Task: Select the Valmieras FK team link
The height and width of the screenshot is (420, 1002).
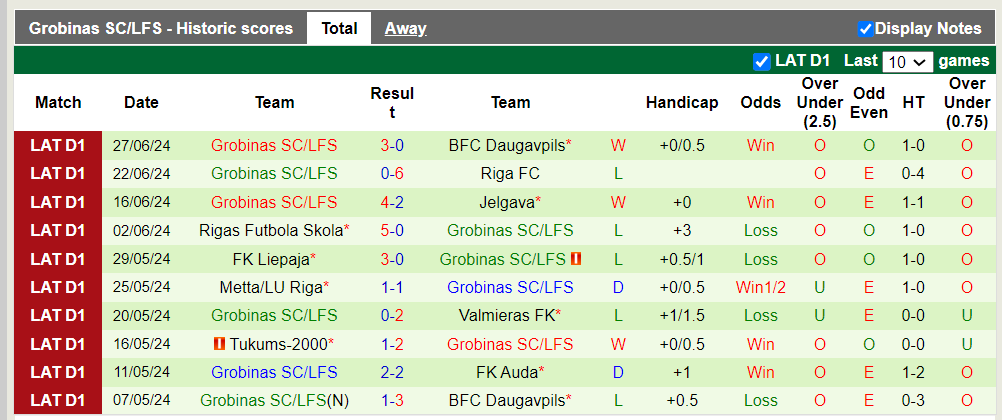Action: pos(506,315)
